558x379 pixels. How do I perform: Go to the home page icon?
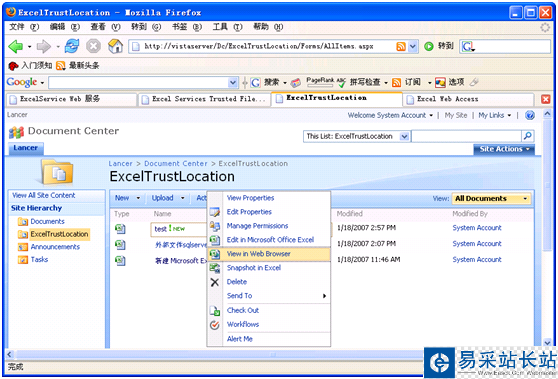115,46
